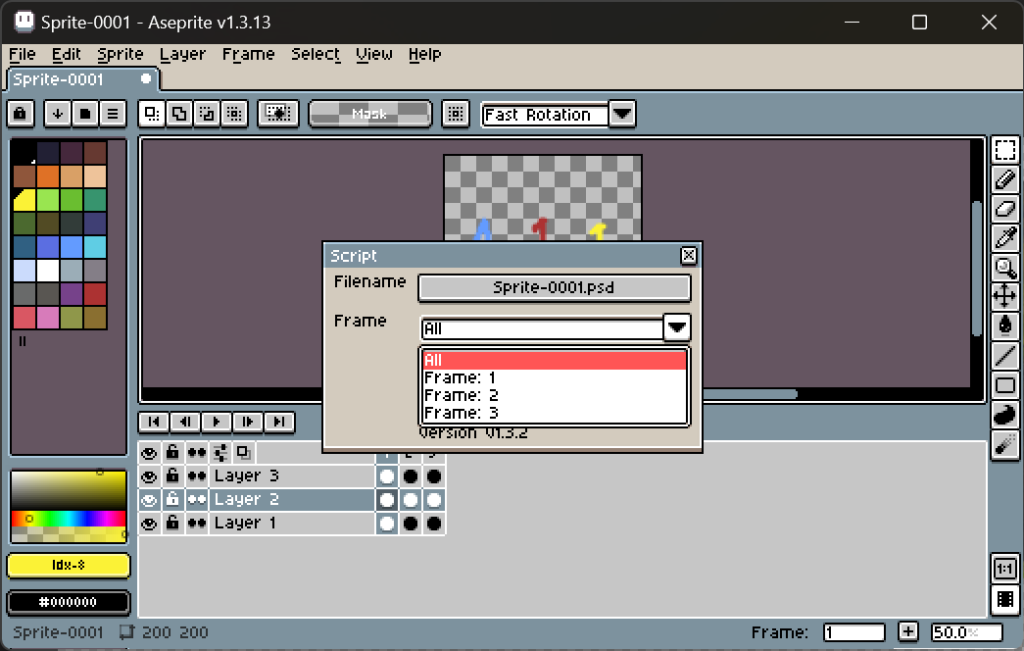Go to the last frame
Image resolution: width=1024 pixels, height=651 pixels.
(280, 422)
